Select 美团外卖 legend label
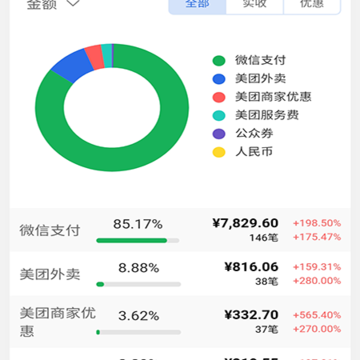Screen dimensions: 360x360 coord(260,79)
